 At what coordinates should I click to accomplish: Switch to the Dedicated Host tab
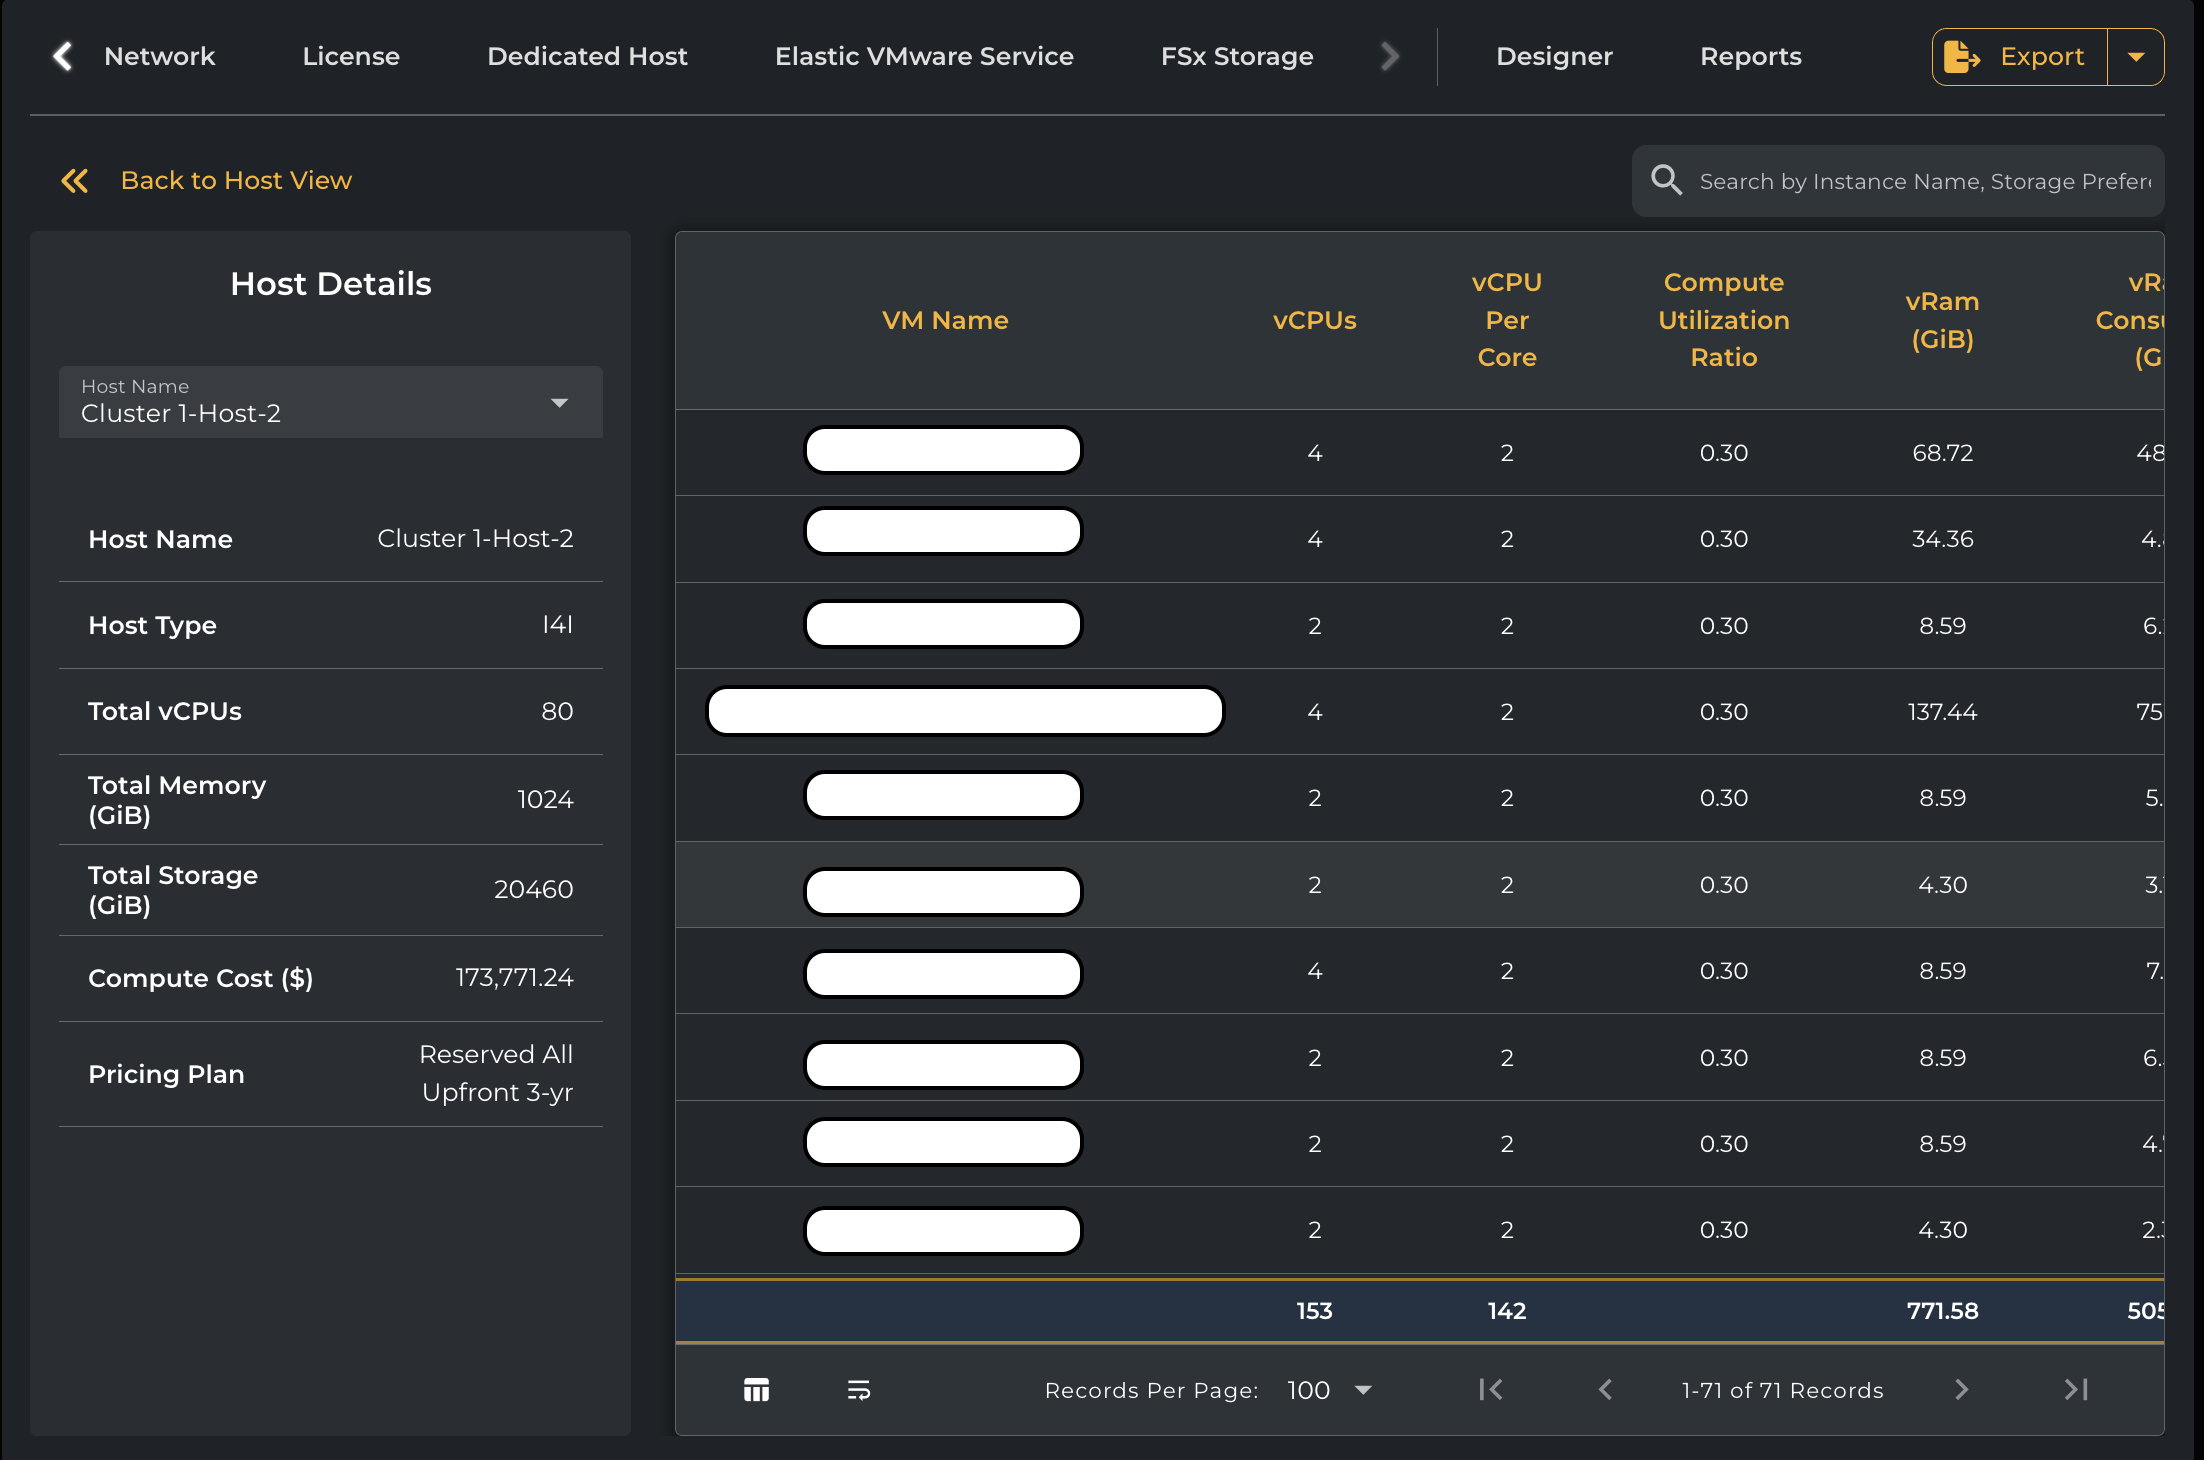[587, 56]
